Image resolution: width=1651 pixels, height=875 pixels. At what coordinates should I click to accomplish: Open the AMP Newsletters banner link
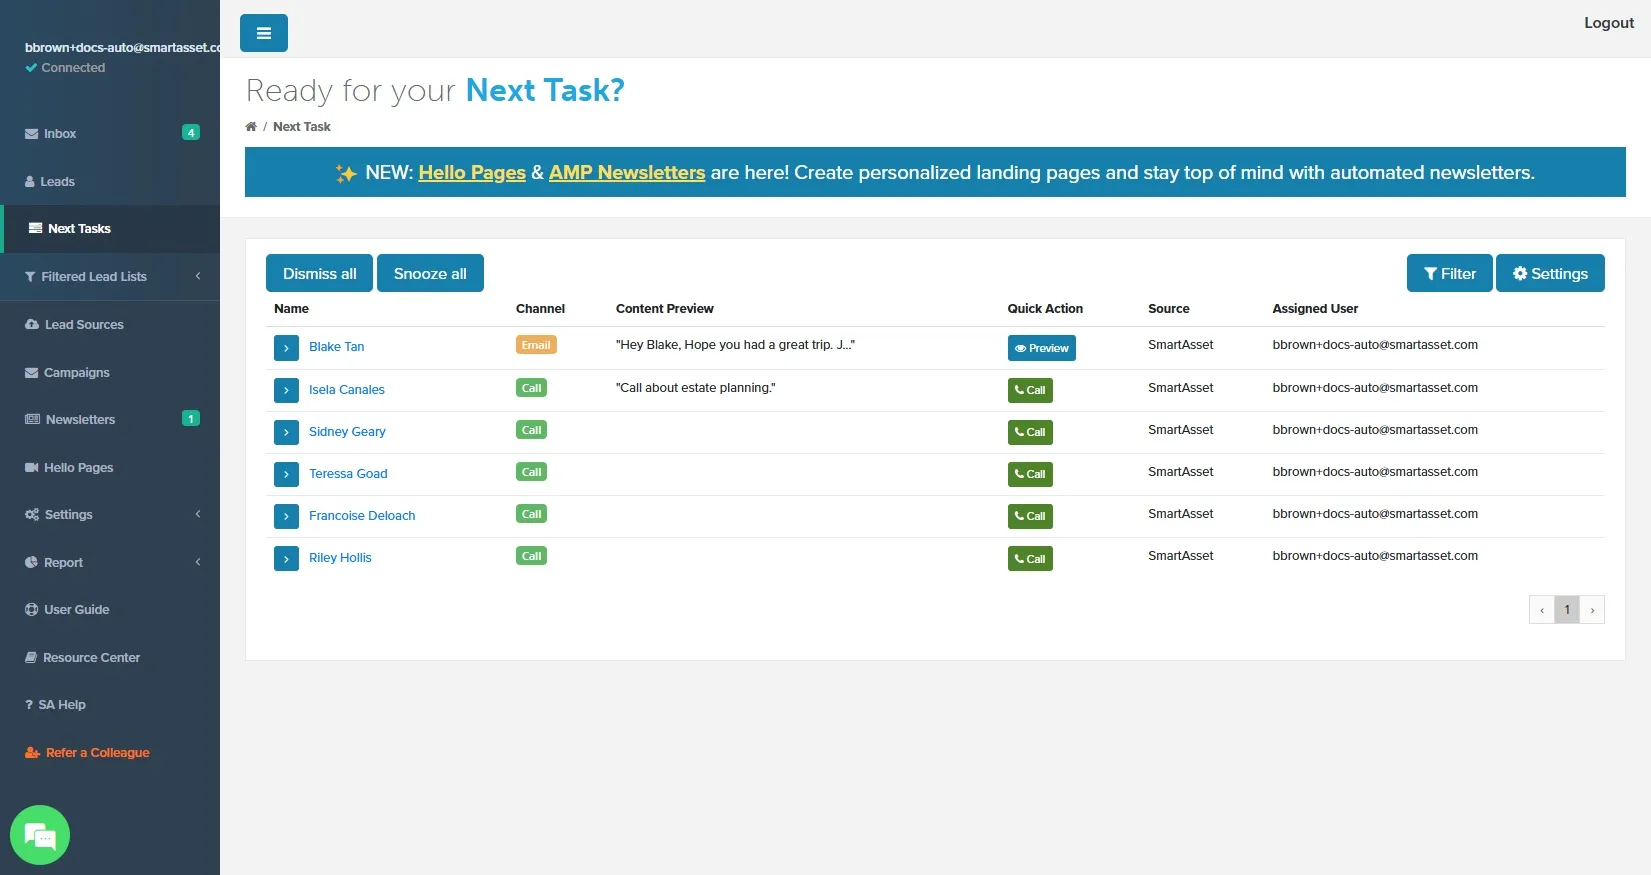coord(627,172)
